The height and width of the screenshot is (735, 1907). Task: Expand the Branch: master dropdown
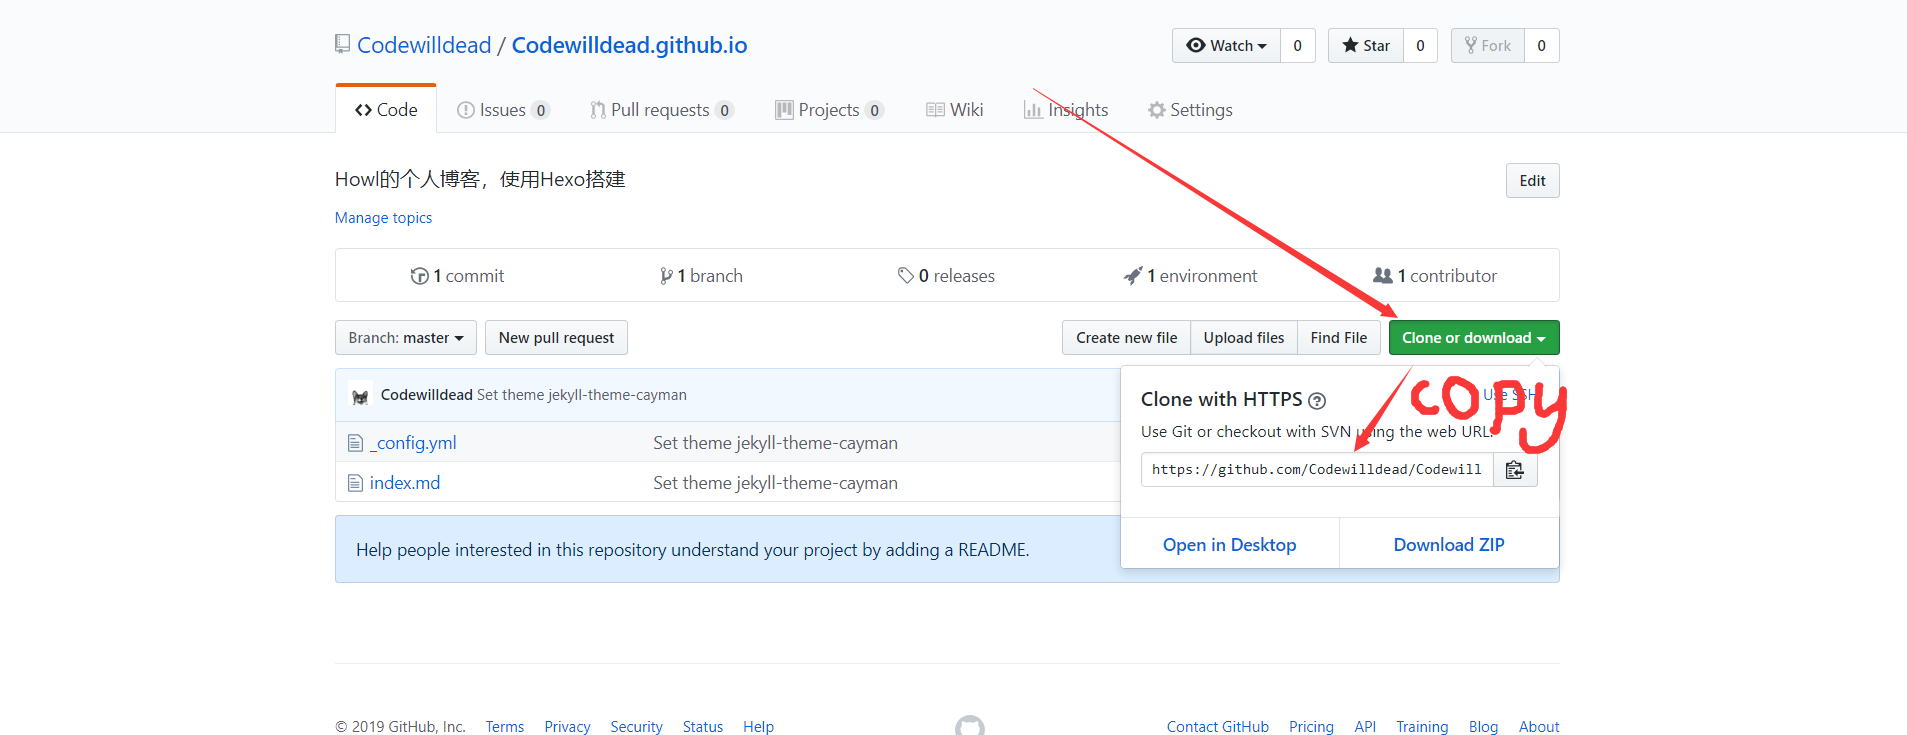(406, 338)
